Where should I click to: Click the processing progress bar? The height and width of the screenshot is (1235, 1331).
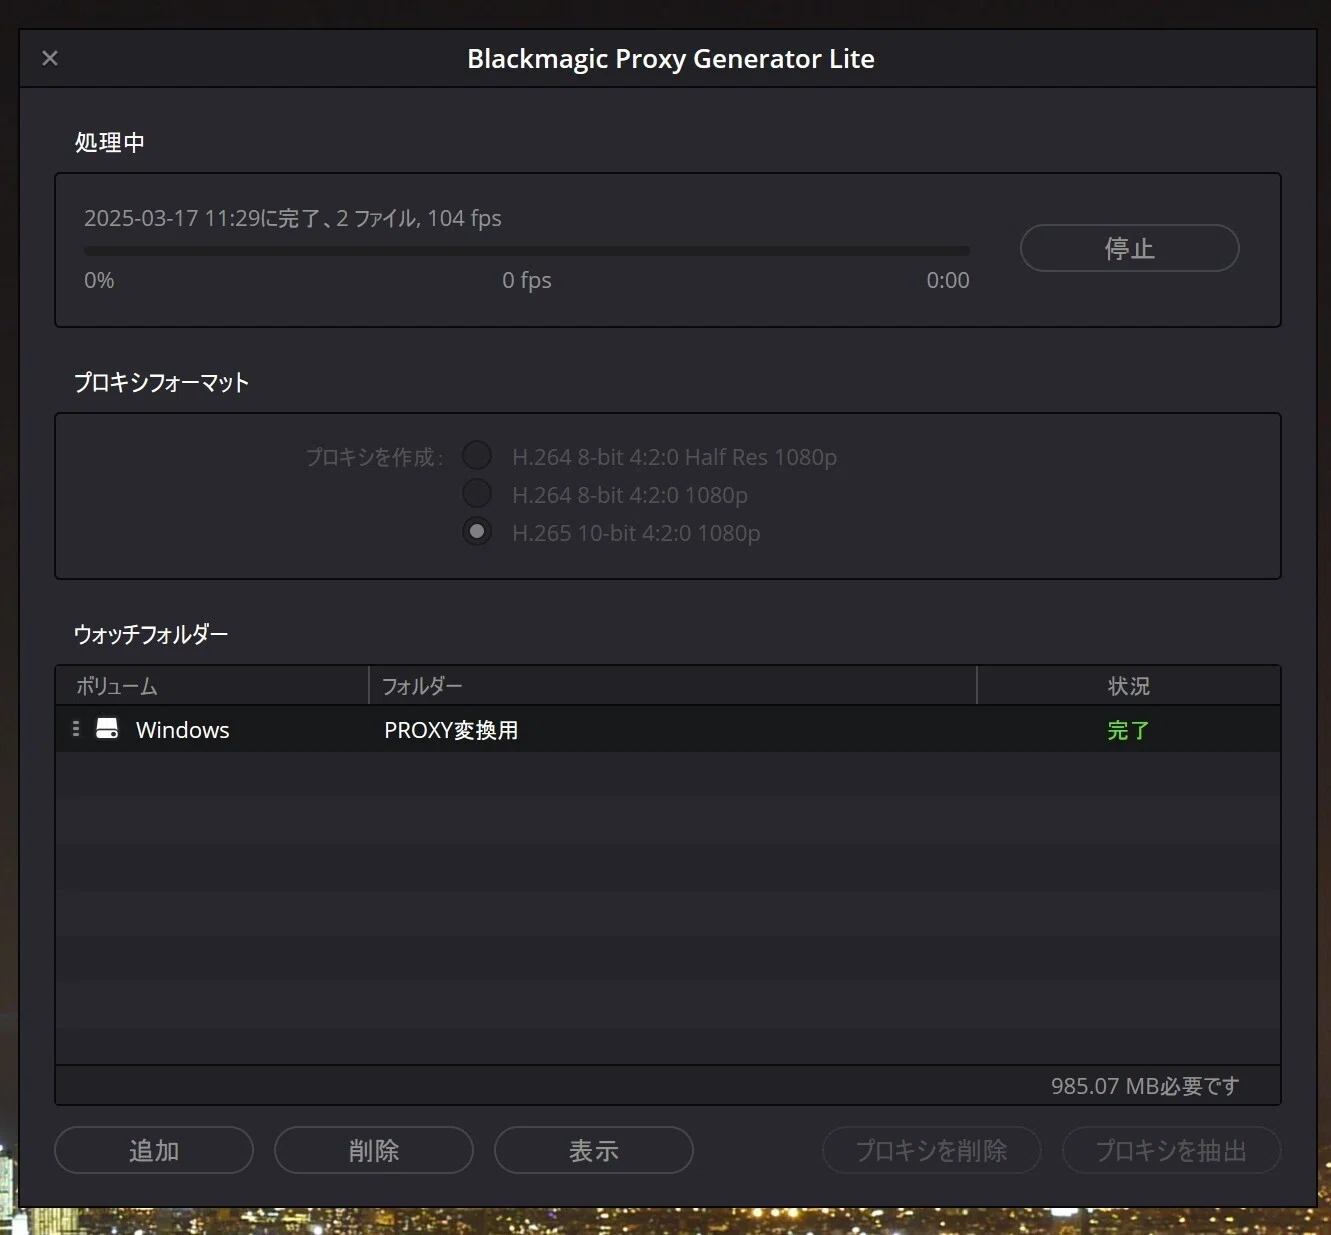[527, 250]
